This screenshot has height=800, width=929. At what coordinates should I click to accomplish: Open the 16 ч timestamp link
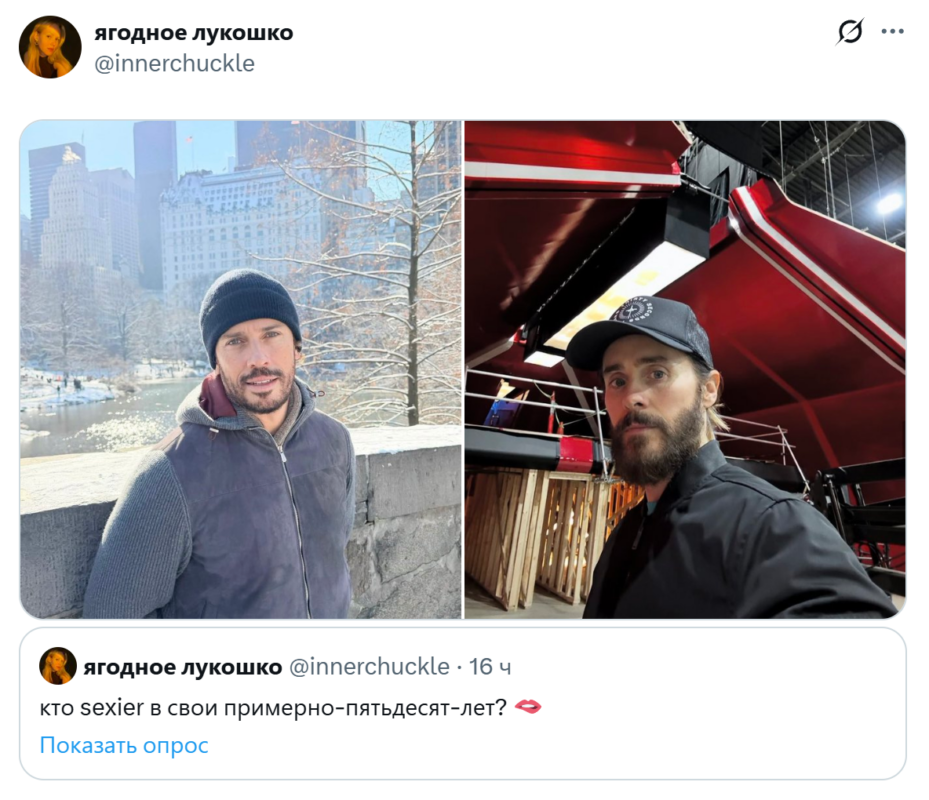[490, 667]
